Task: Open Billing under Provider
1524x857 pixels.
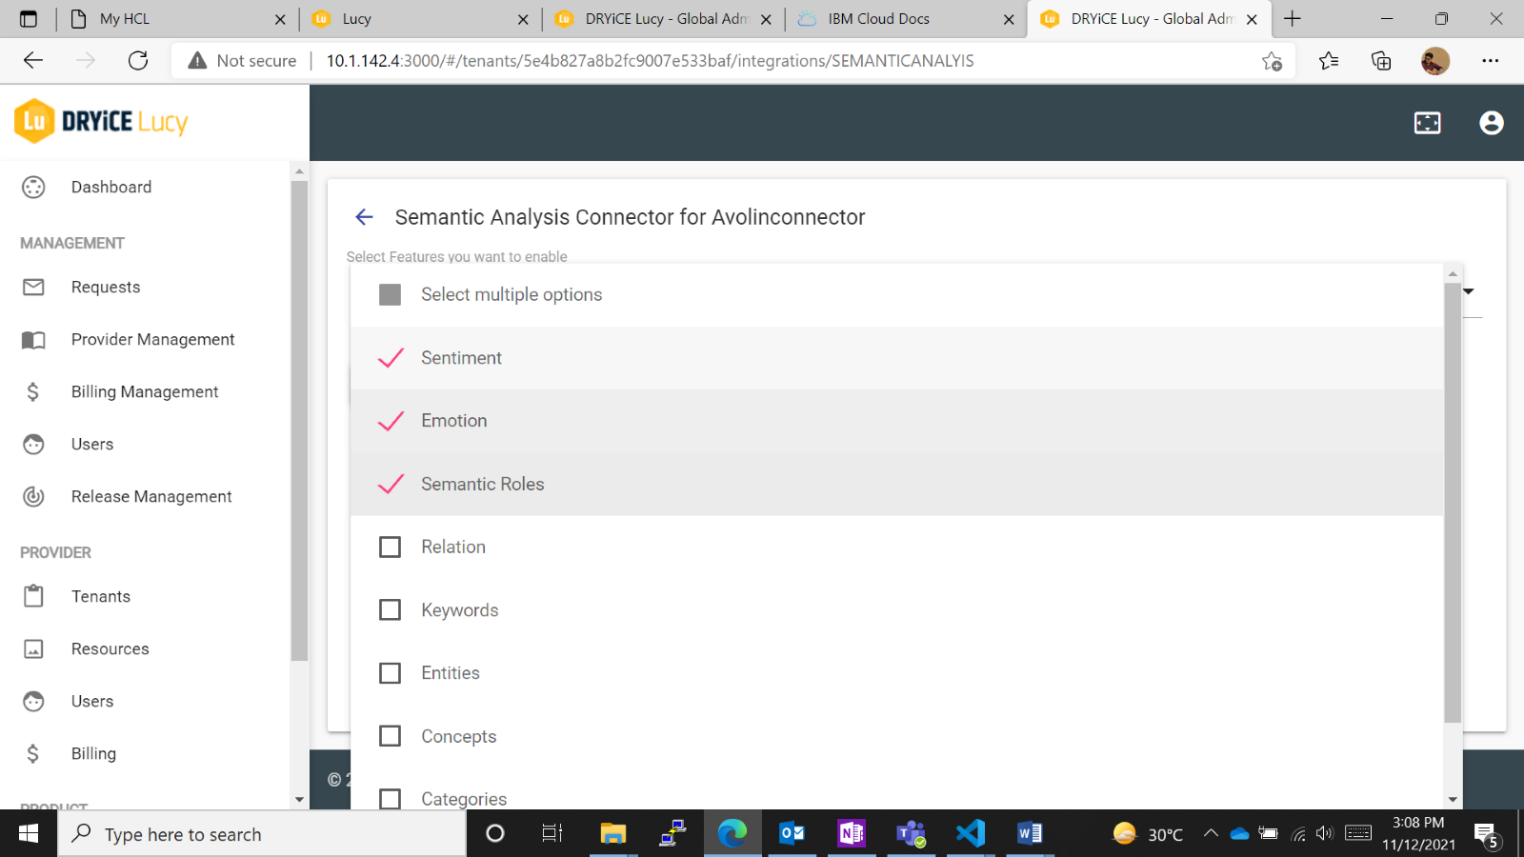Action: pyautogui.click(x=93, y=753)
